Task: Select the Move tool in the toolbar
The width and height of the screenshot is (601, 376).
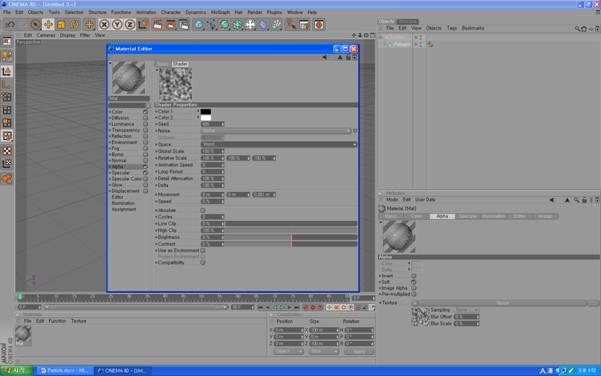Action: point(48,25)
